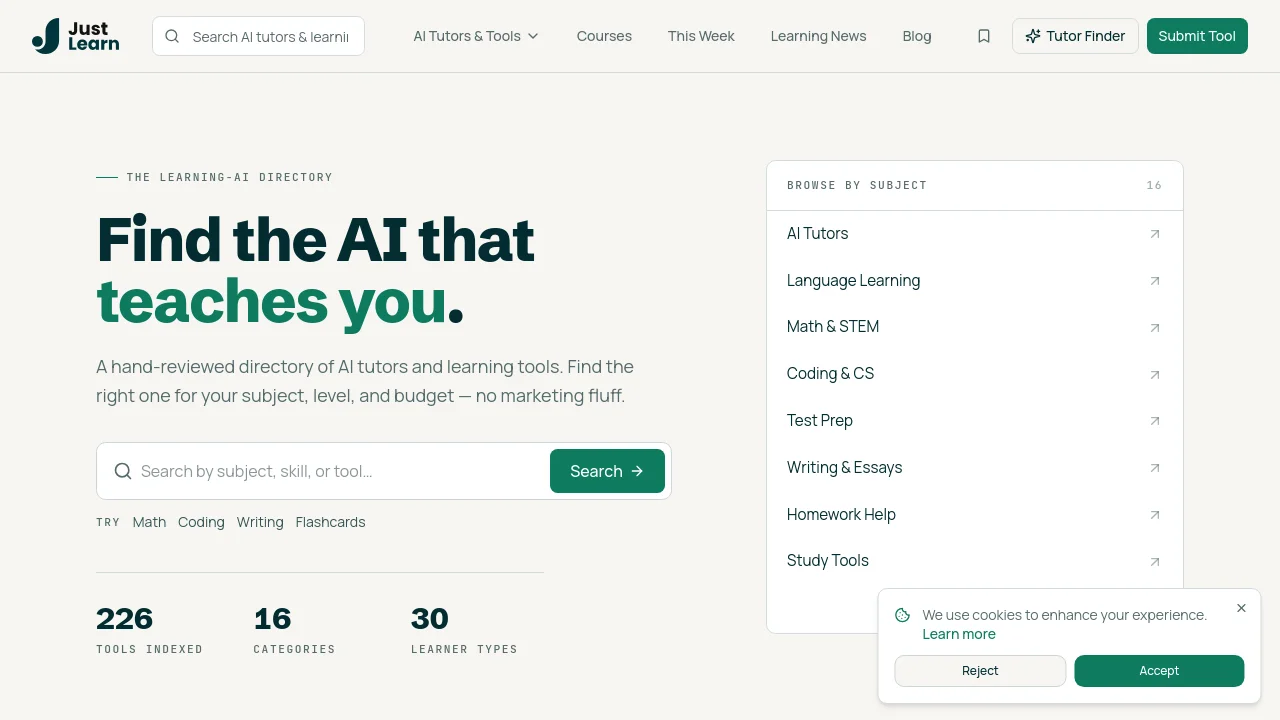The height and width of the screenshot is (720, 1280).
Task: Expand the AI Tutors & Tools menu
Action: coord(476,36)
